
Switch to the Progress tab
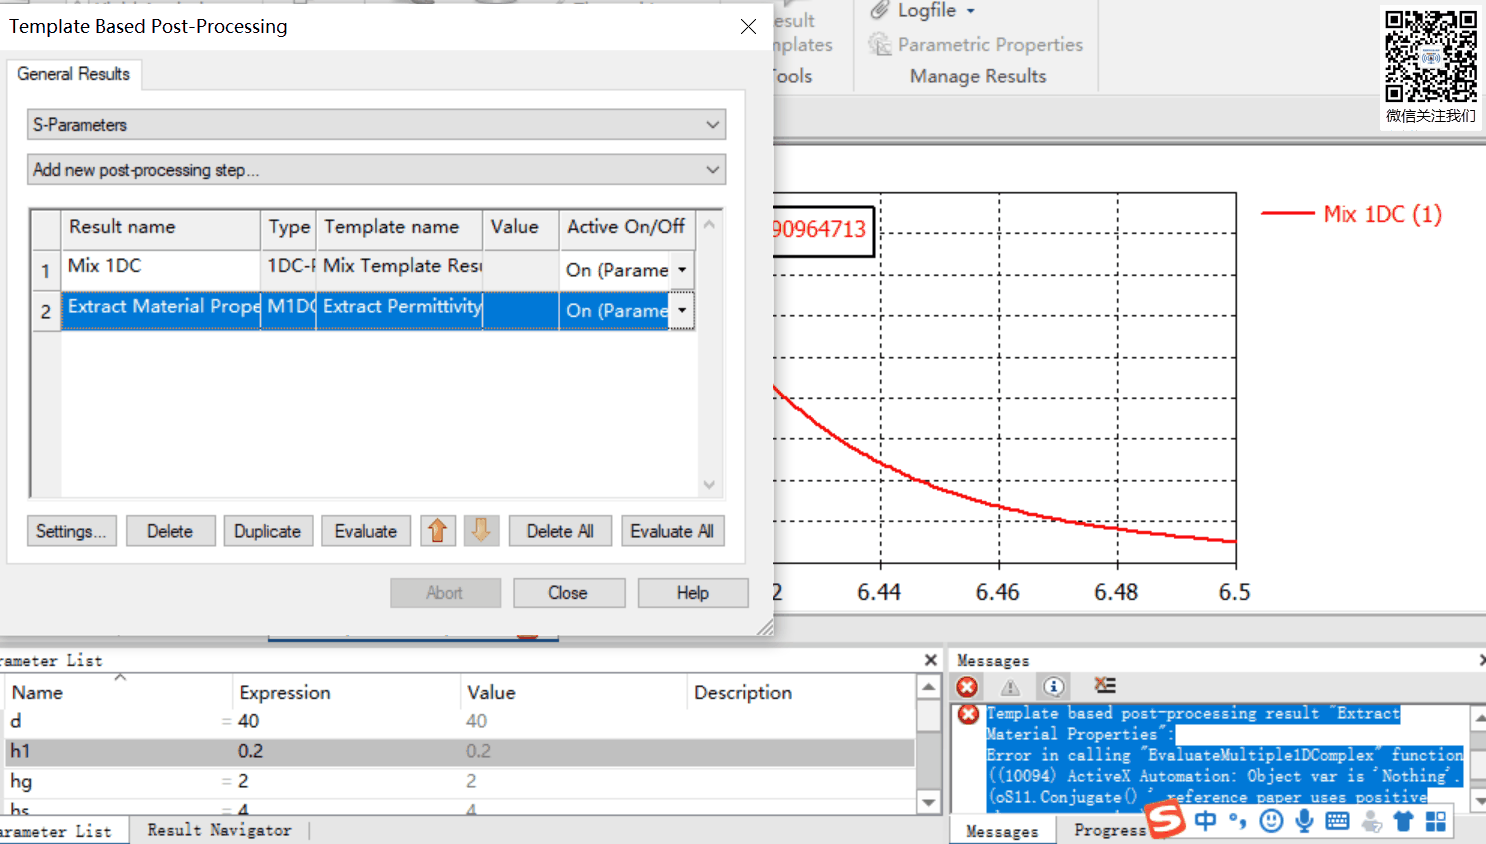pyautogui.click(x=1110, y=830)
